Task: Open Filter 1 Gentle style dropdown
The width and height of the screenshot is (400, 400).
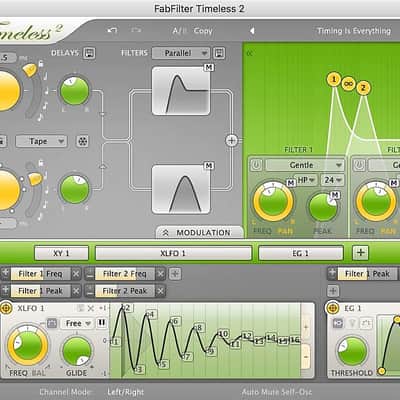Action: 304,165
